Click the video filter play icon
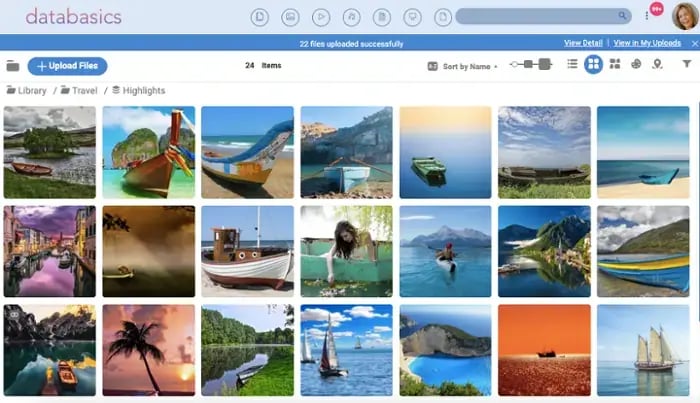The width and height of the screenshot is (700, 403). (321, 17)
